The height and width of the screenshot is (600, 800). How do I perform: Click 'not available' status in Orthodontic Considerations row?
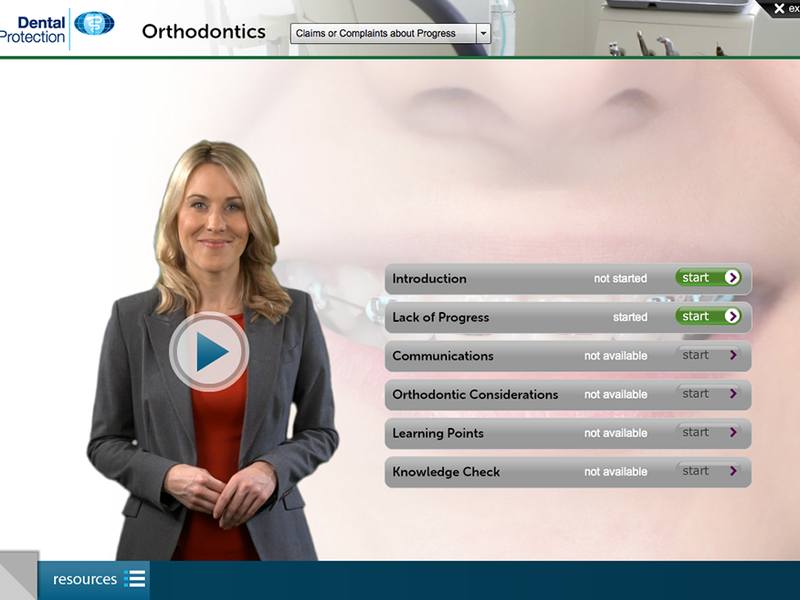[616, 395]
